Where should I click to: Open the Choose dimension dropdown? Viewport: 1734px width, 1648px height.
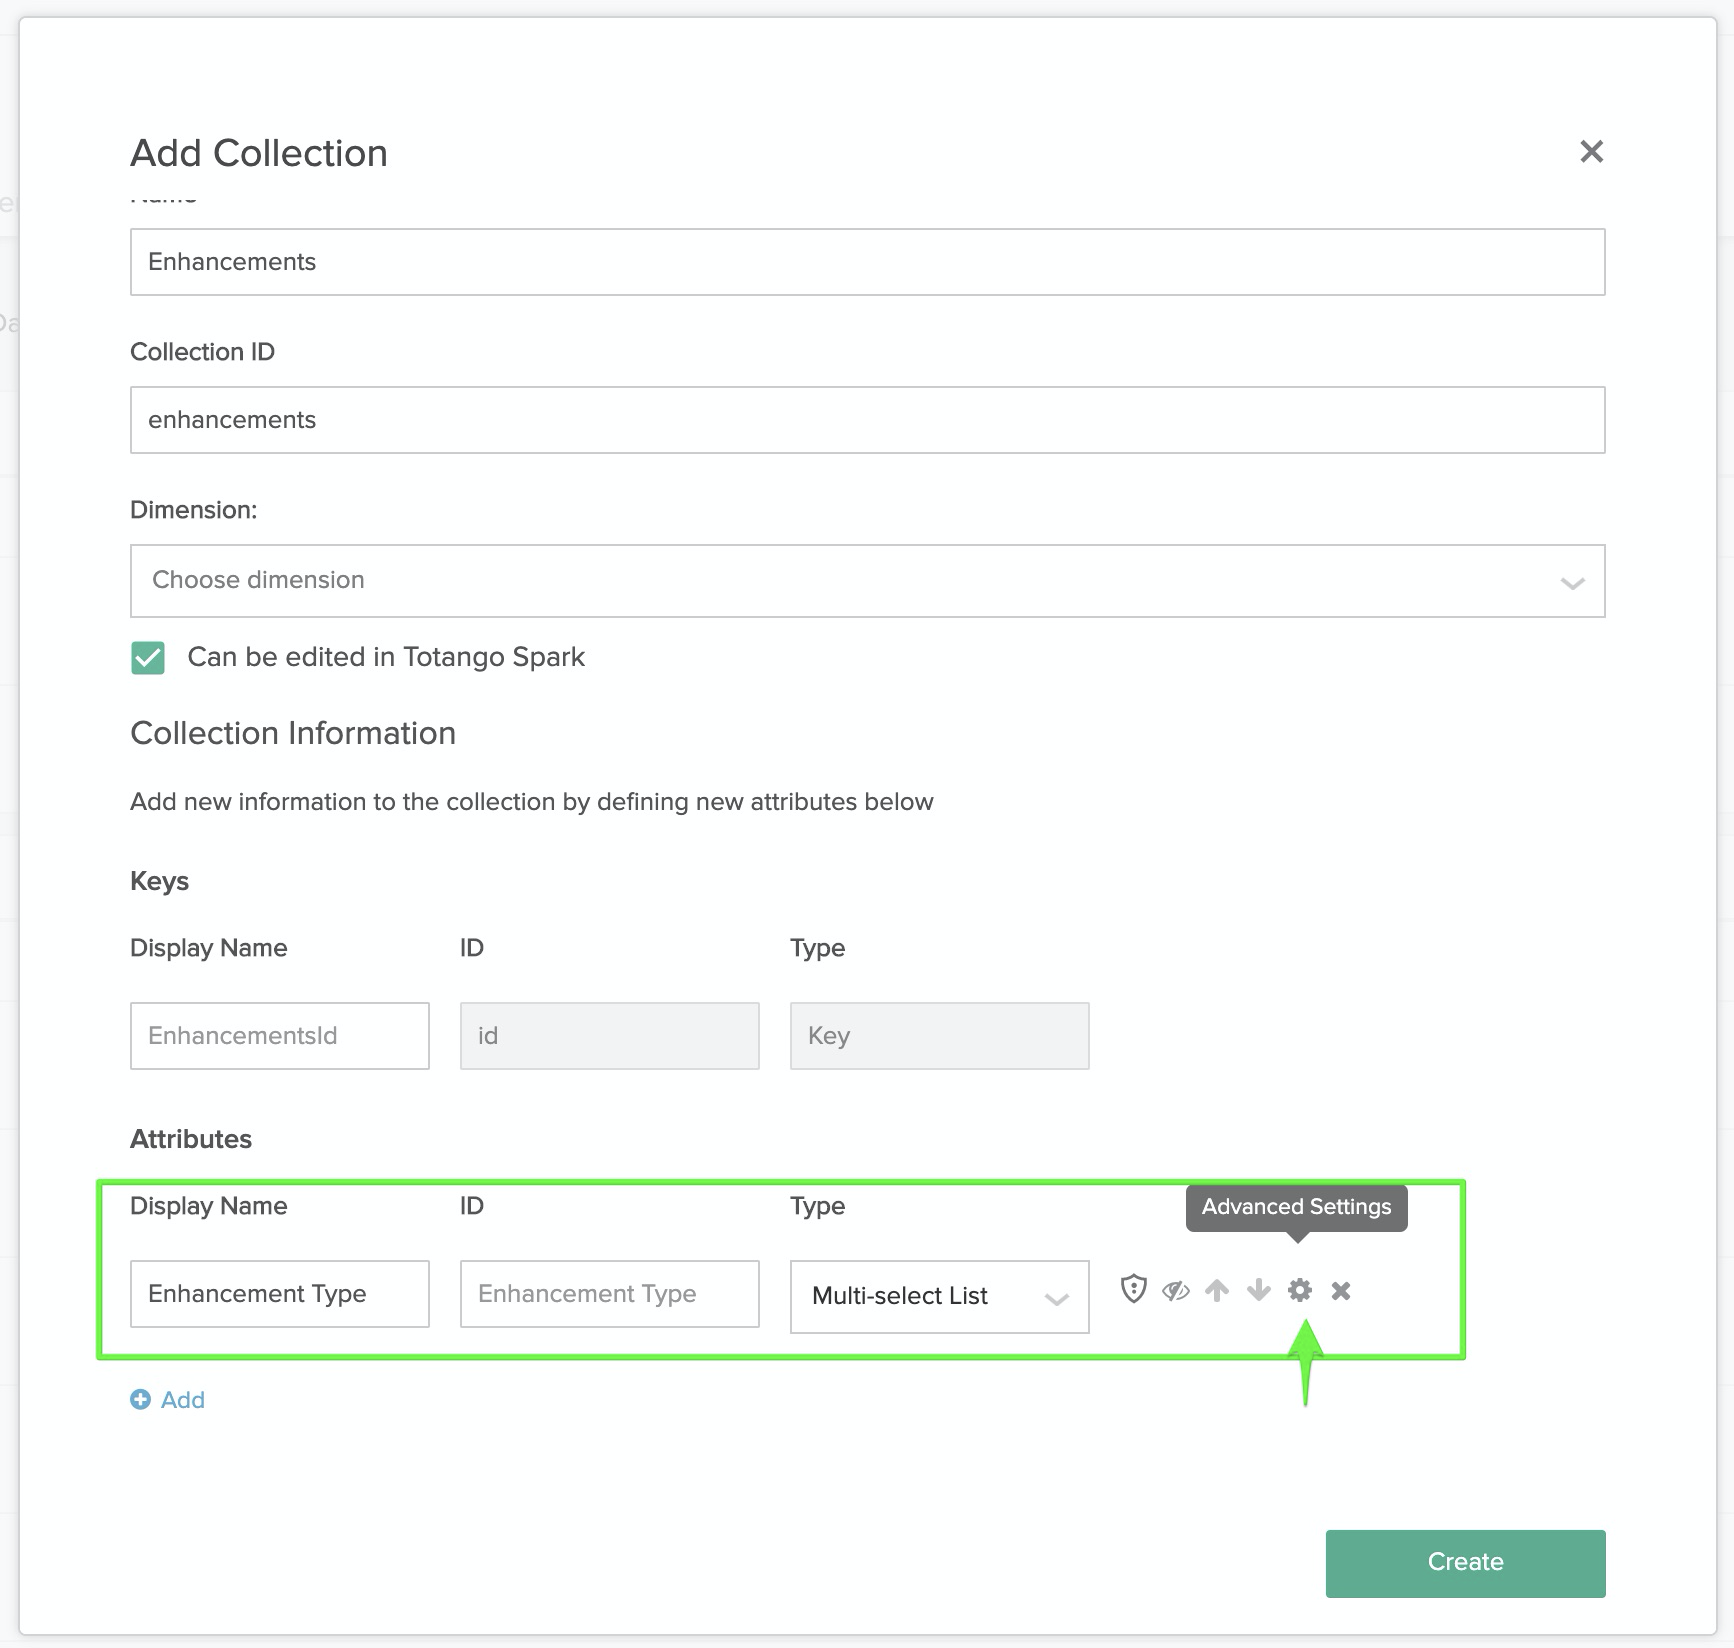(x=868, y=581)
